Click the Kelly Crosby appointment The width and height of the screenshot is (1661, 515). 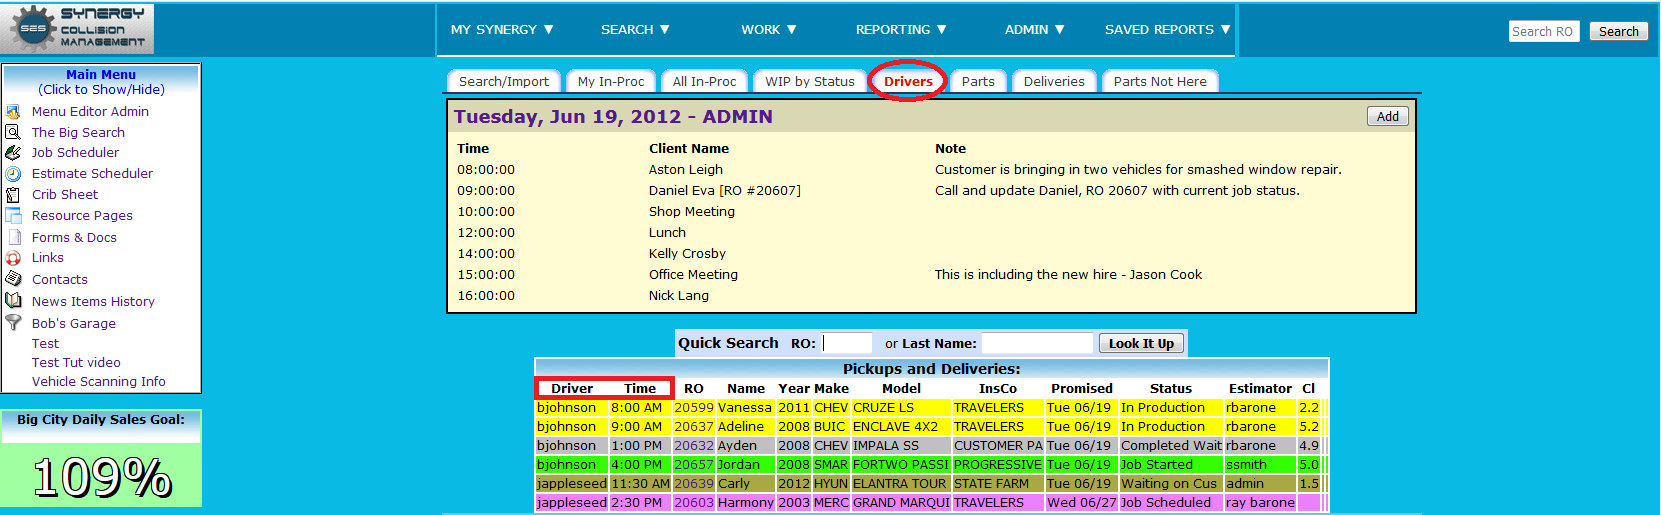point(687,254)
